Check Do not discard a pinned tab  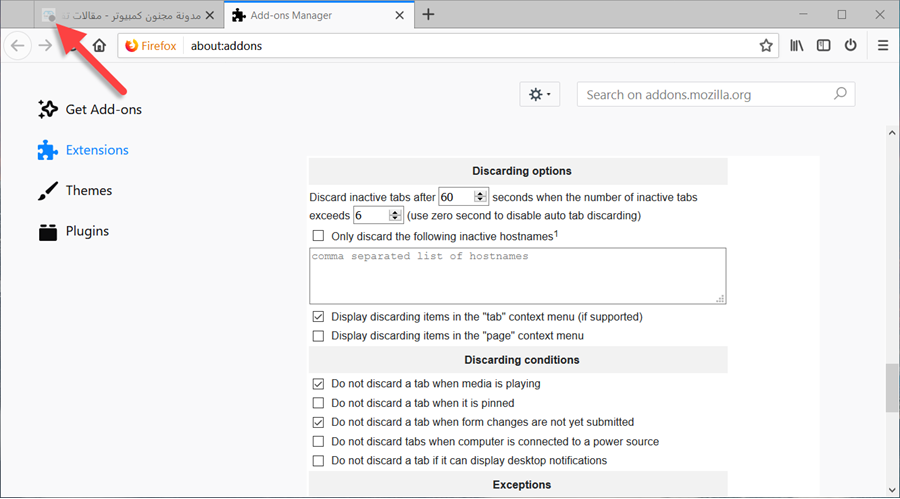318,403
